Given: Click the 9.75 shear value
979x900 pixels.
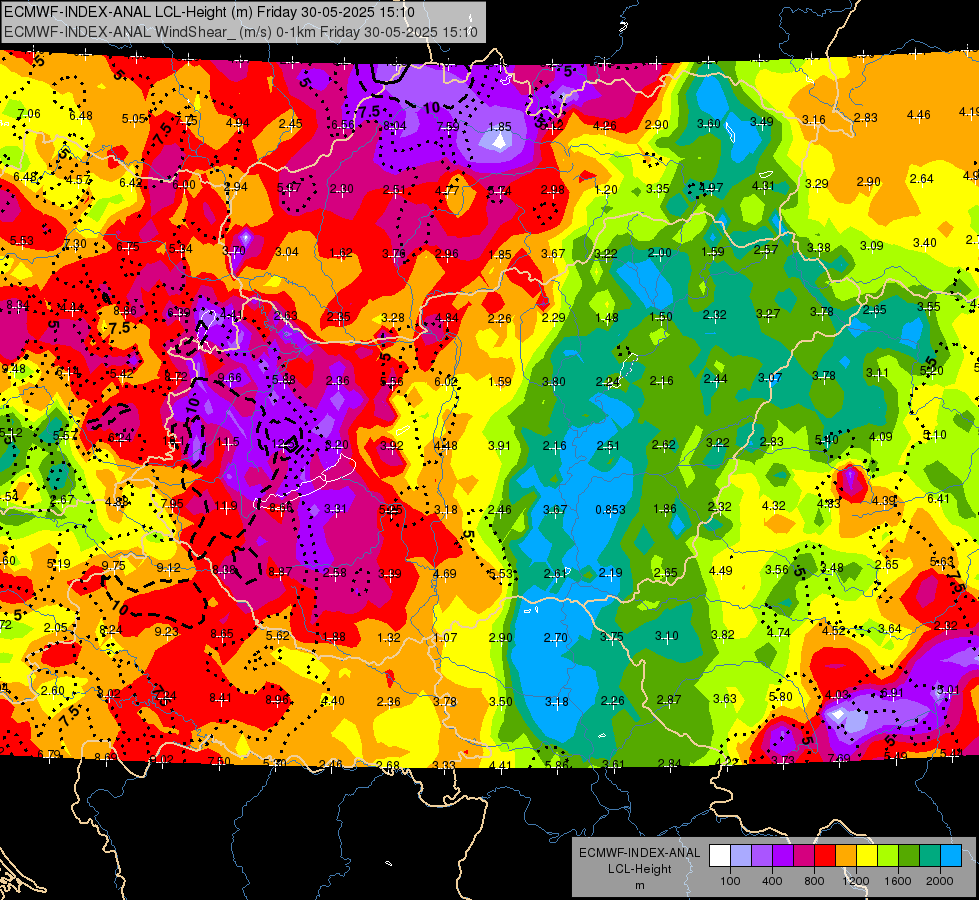Looking at the screenshot, I should pyautogui.click(x=114, y=565).
